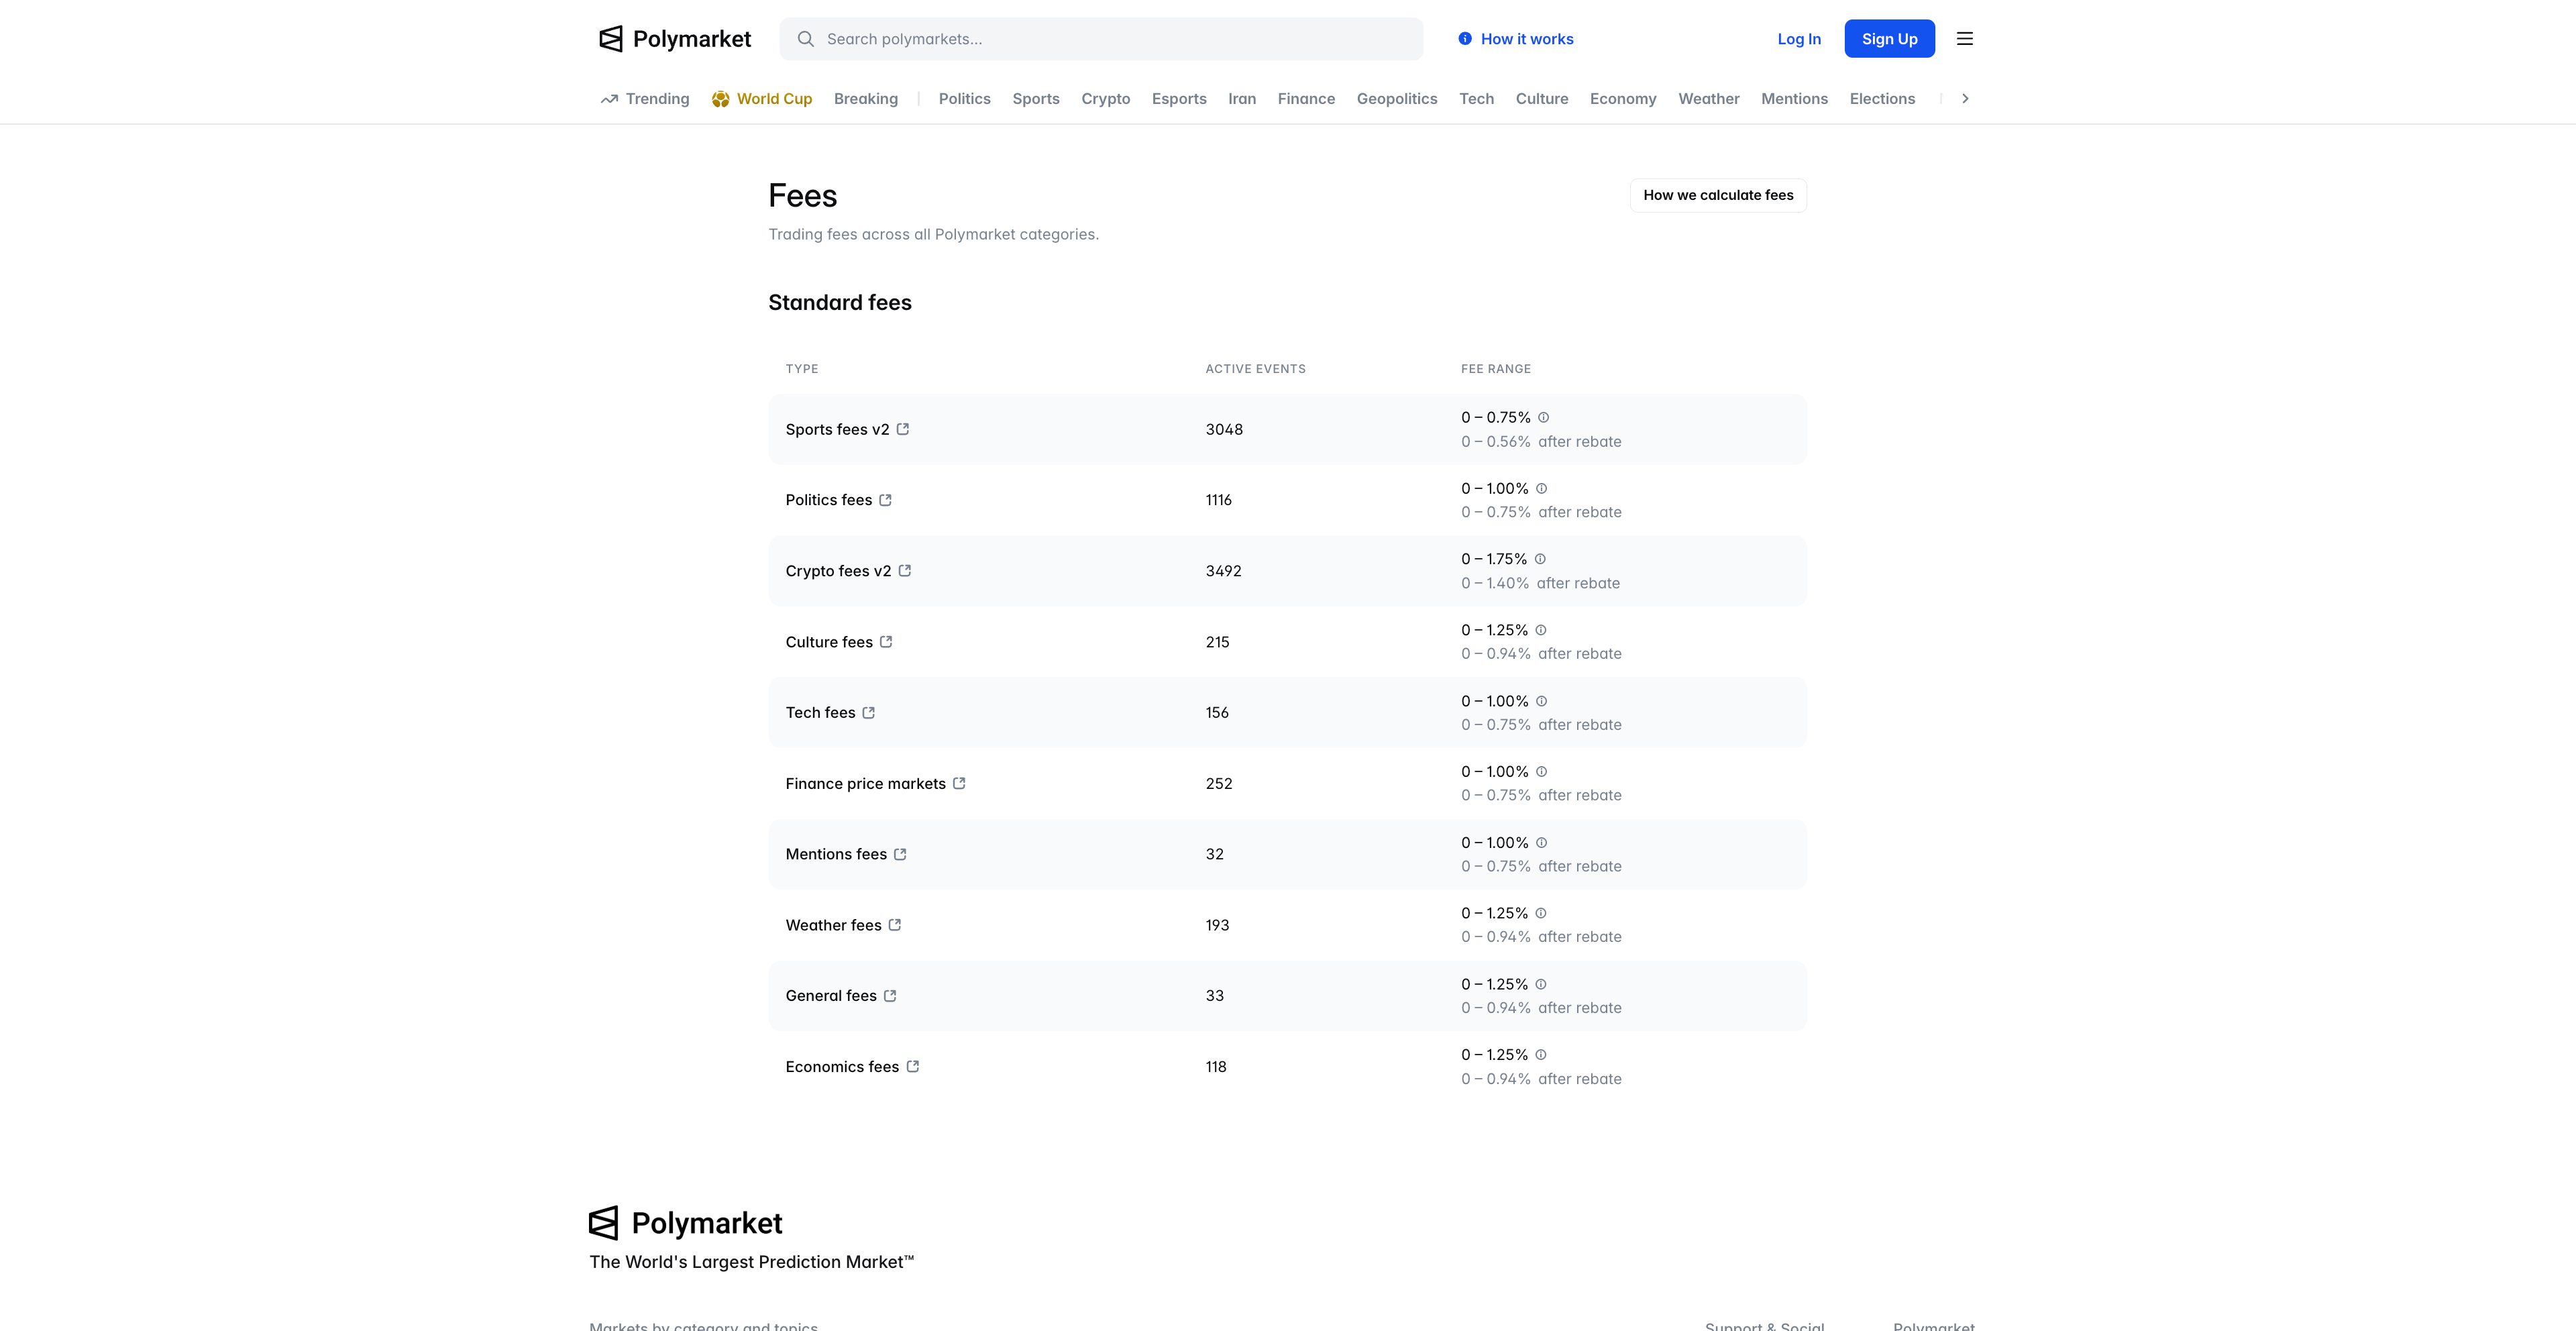This screenshot has width=2576, height=1331.
Task: Open external link icon for General fees
Action: click(891, 996)
